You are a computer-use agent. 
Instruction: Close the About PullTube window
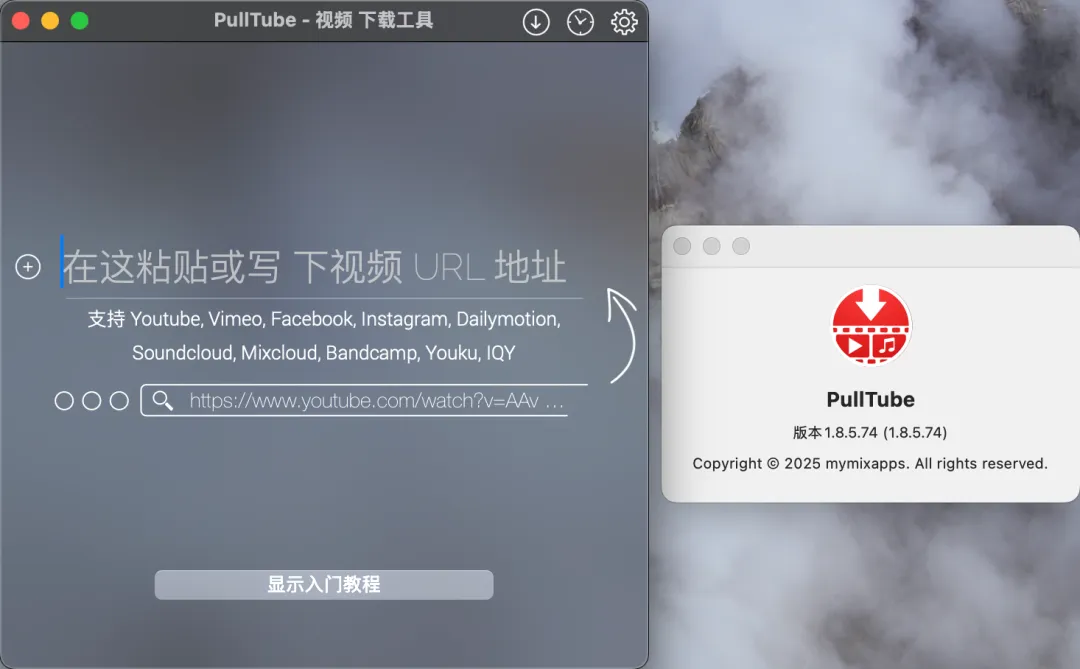682,246
